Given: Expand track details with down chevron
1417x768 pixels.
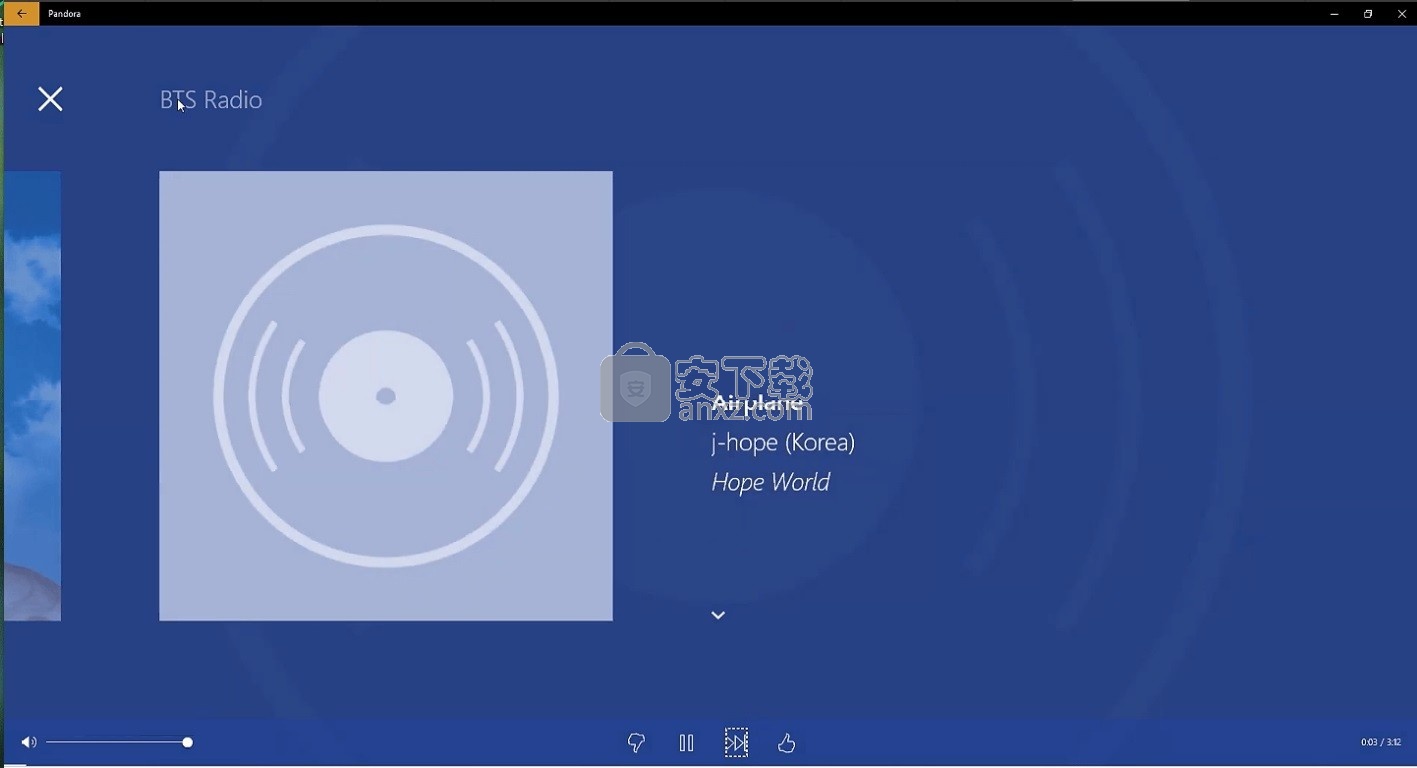Looking at the screenshot, I should click(718, 615).
